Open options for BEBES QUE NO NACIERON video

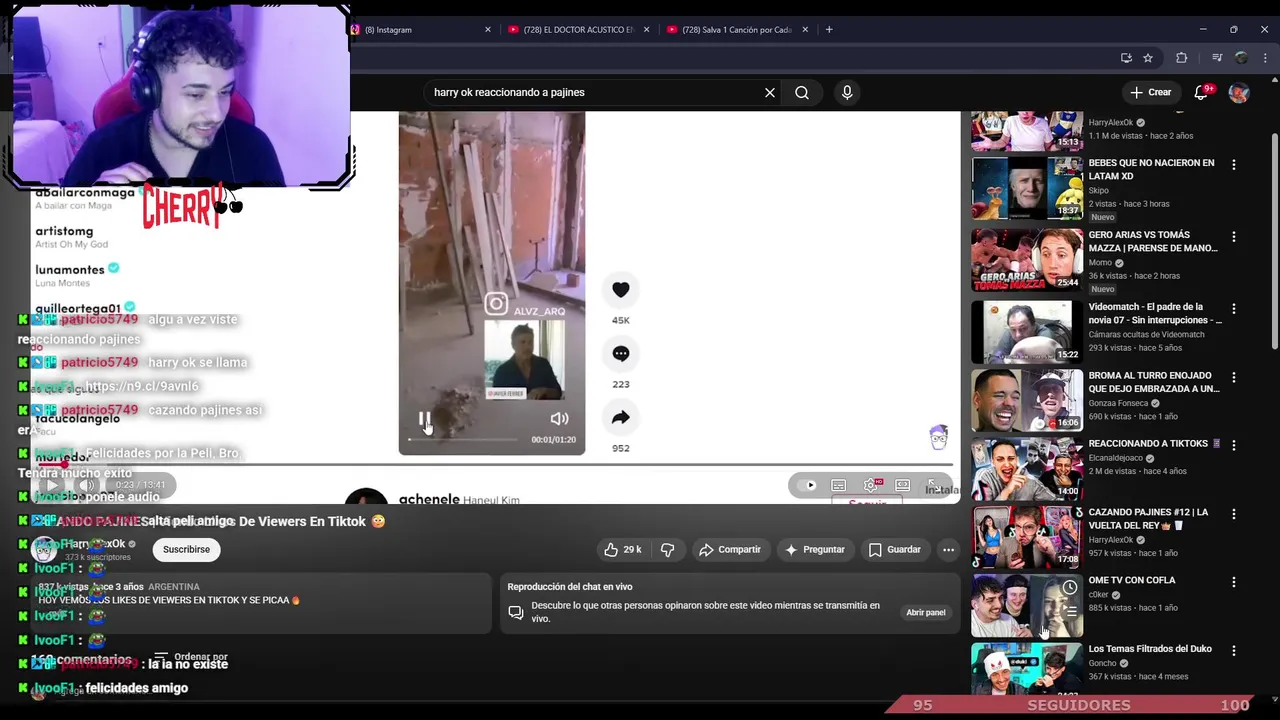pyautogui.click(x=1233, y=164)
